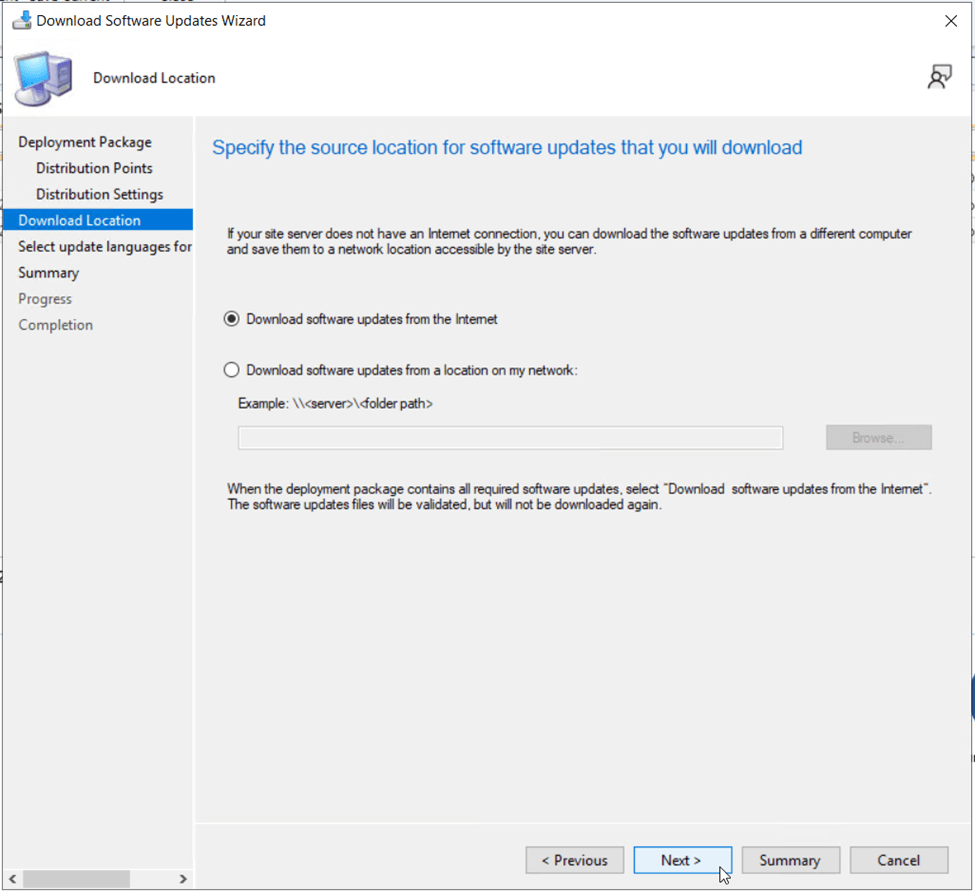The height and width of the screenshot is (892, 975).
Task: Cancel the wizard
Action: pos(898,860)
